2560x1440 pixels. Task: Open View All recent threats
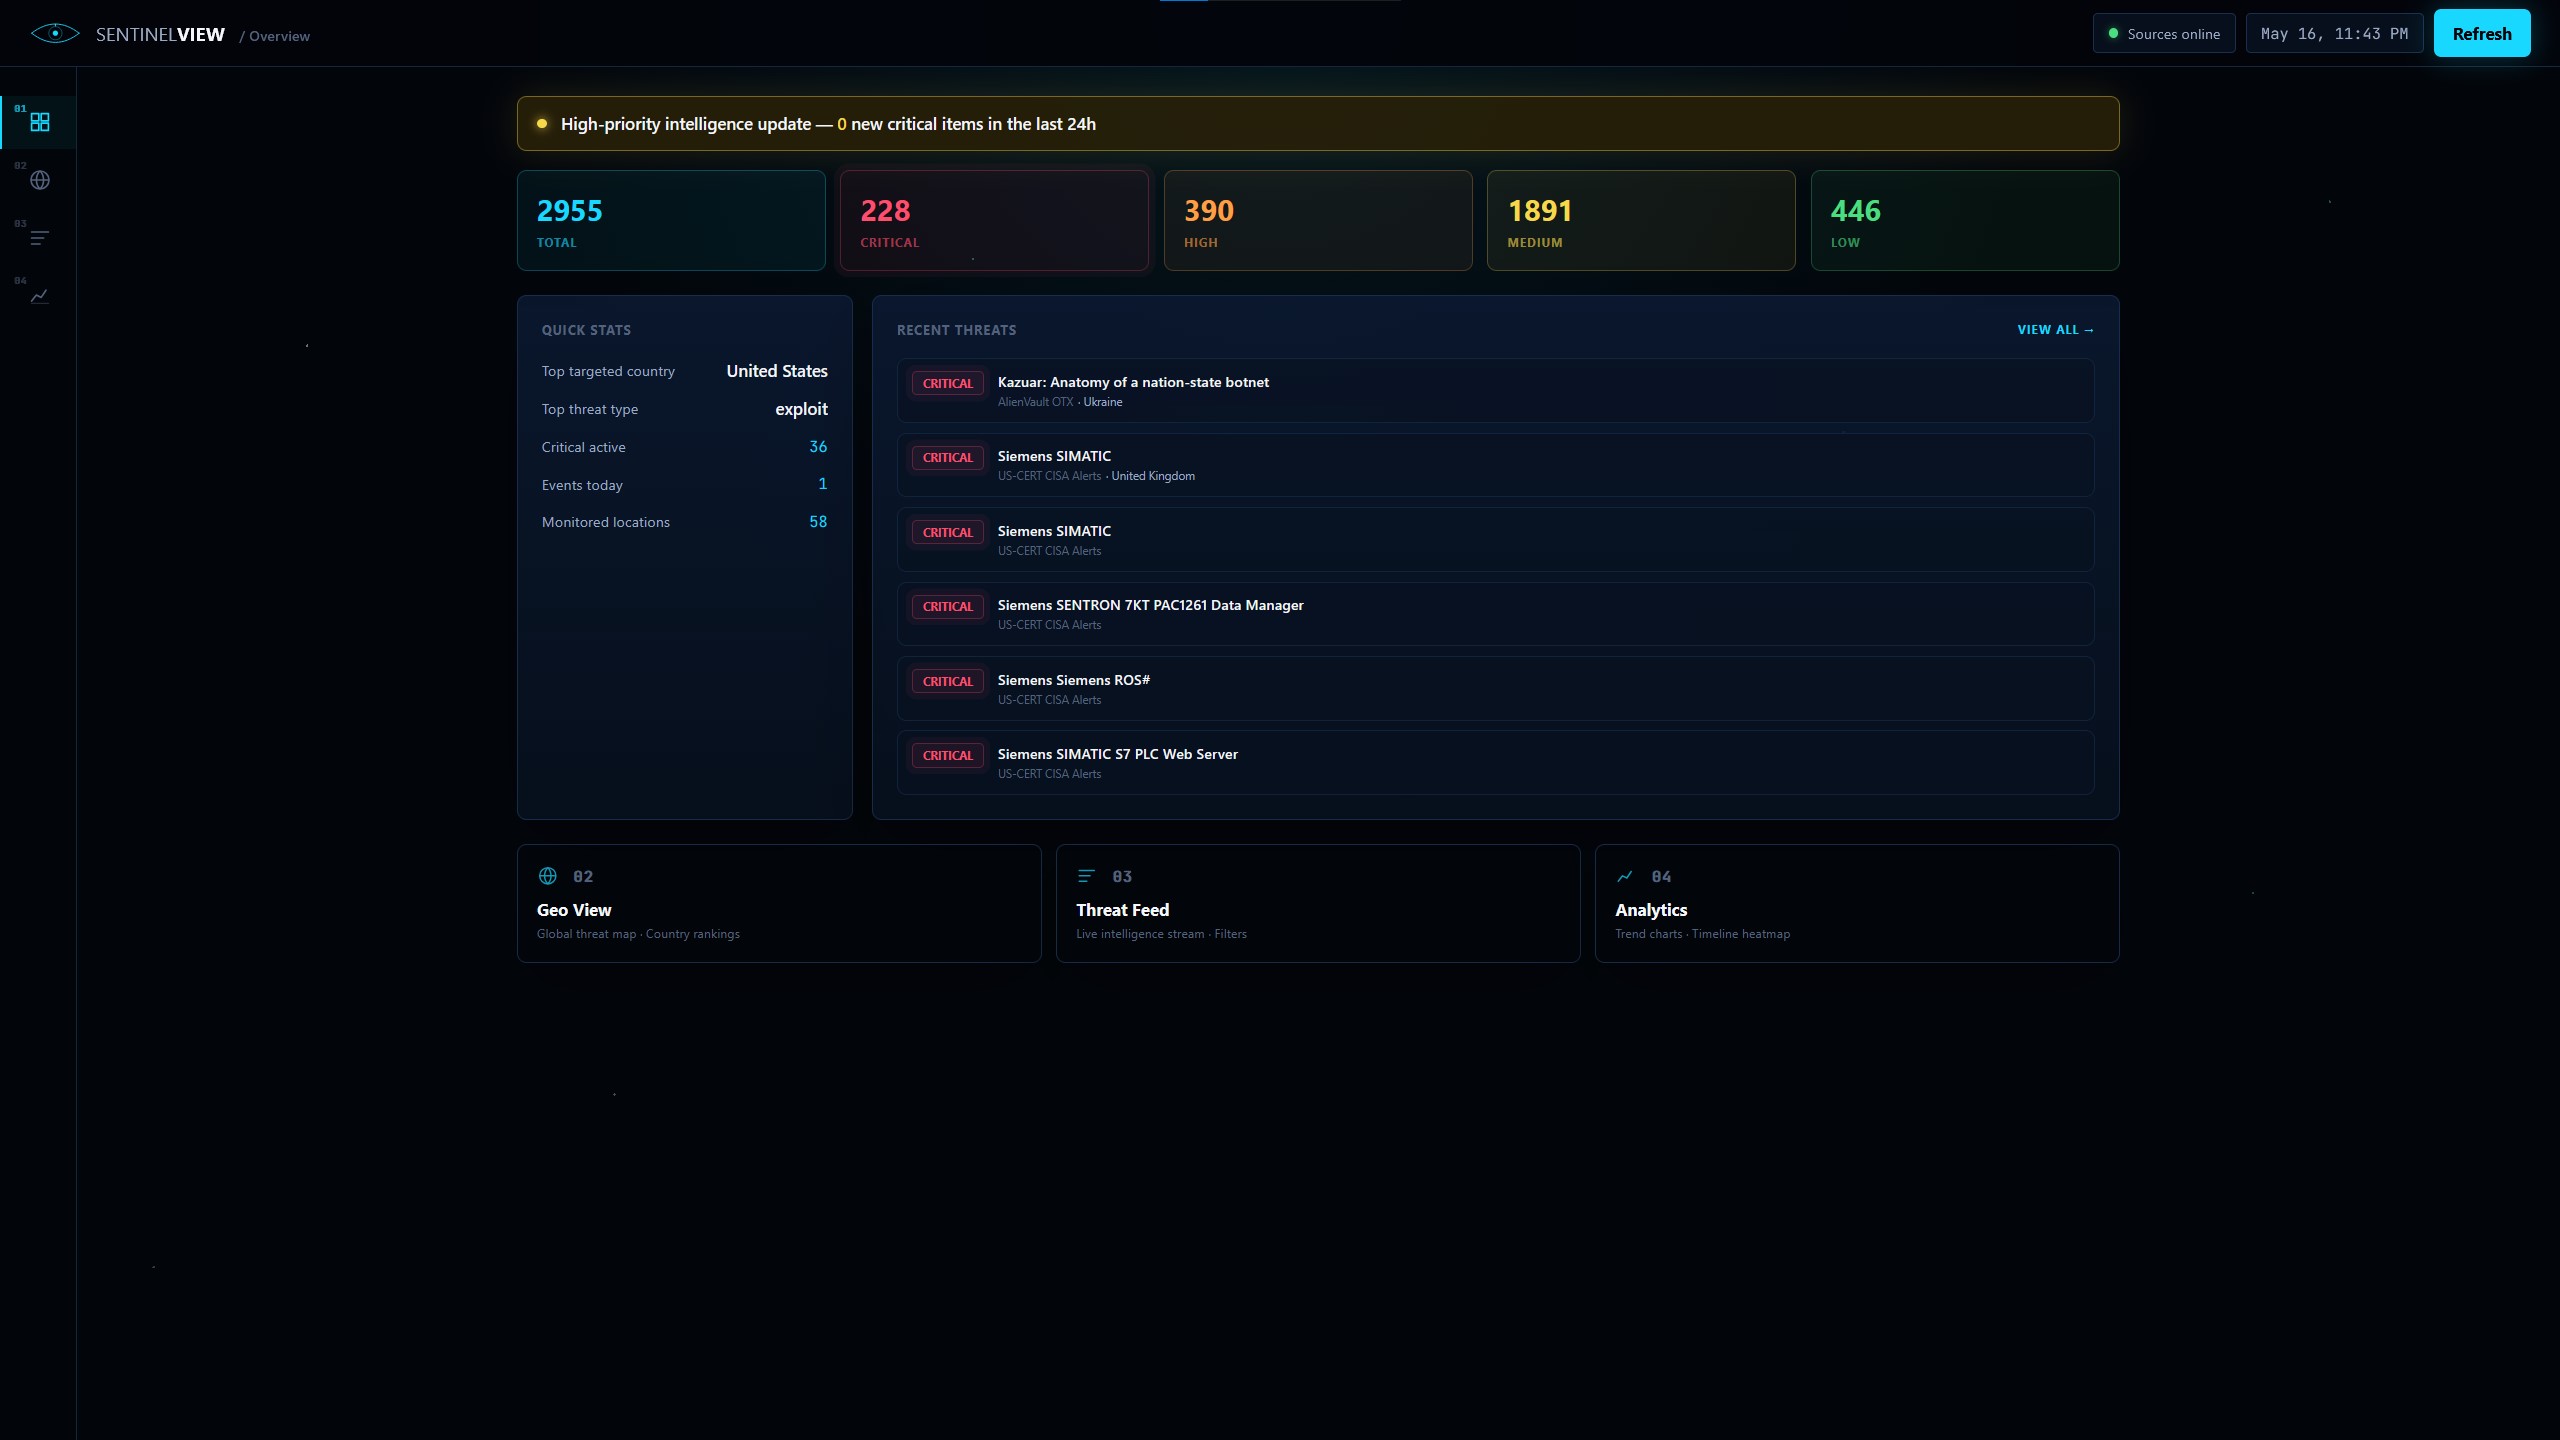[x=2055, y=330]
